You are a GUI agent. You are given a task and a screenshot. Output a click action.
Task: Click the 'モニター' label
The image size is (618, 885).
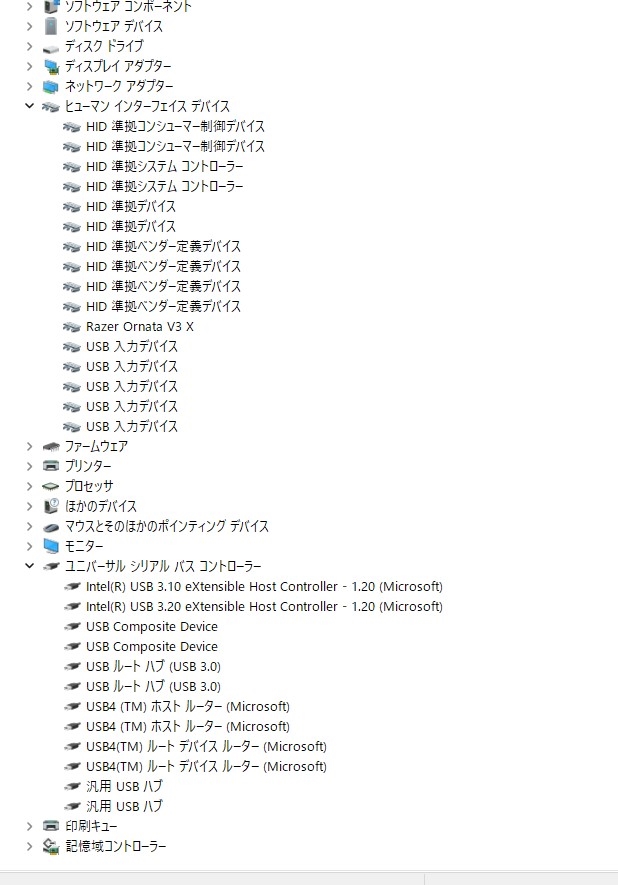tap(84, 546)
